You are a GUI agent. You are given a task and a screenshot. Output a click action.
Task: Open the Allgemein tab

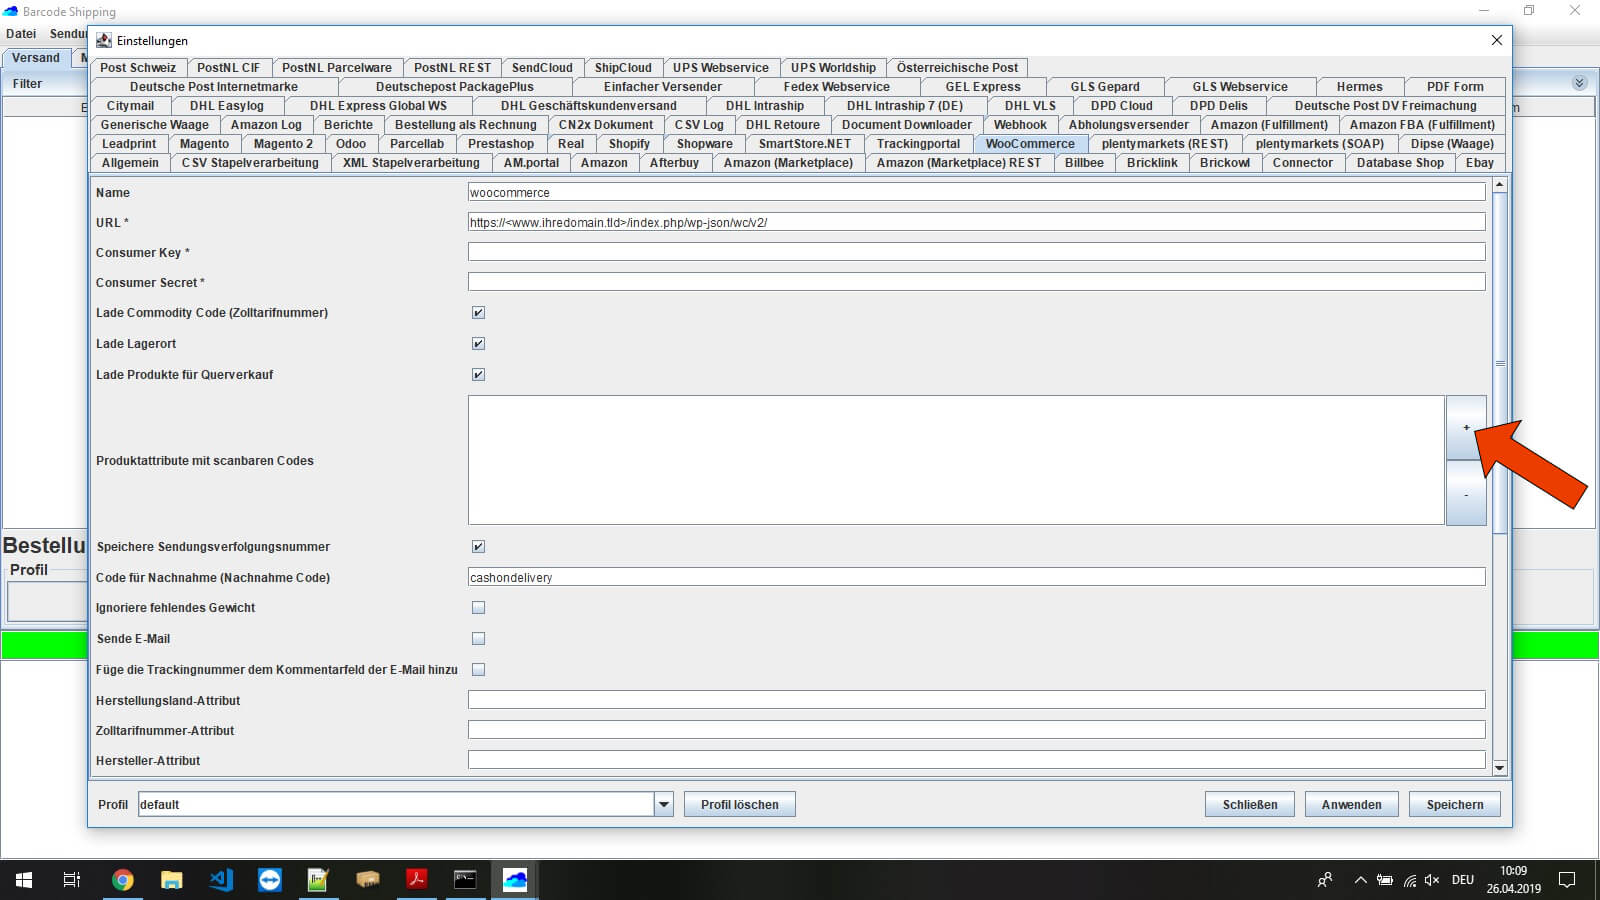pos(130,163)
